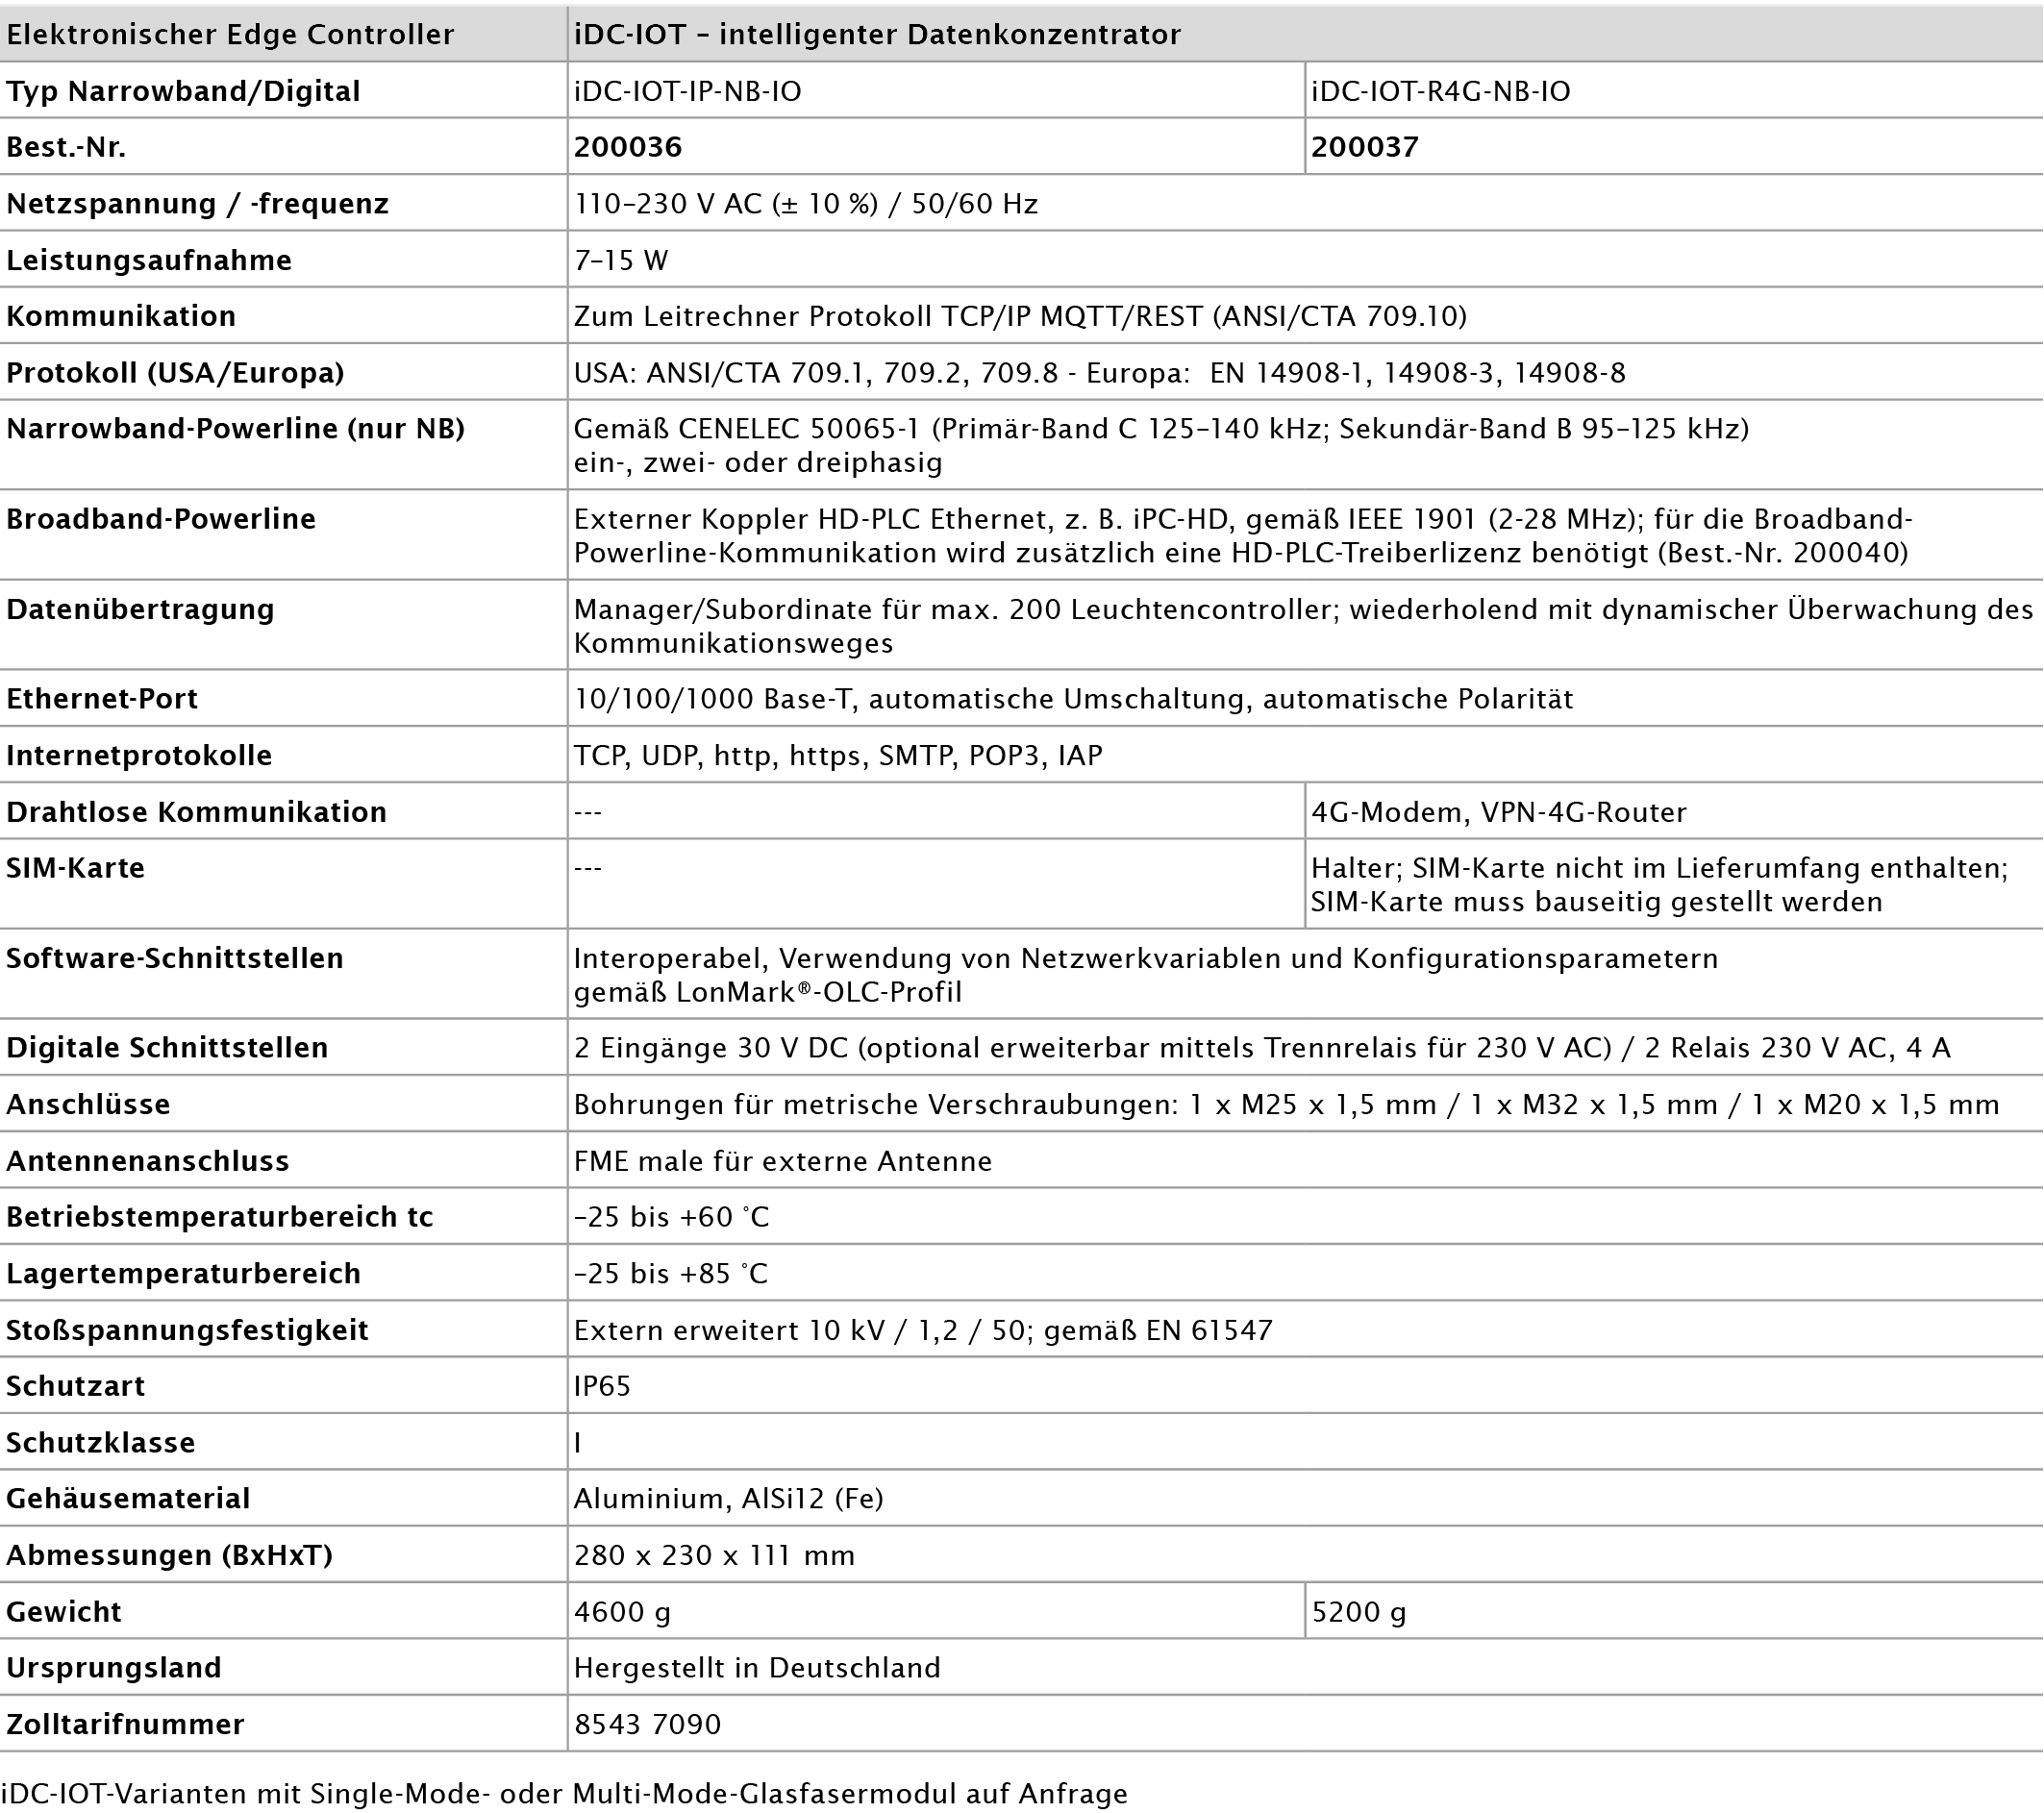Click the 'Schutzklasse' label
Viewport: 2044px width, 1813px height.
tap(100, 1443)
